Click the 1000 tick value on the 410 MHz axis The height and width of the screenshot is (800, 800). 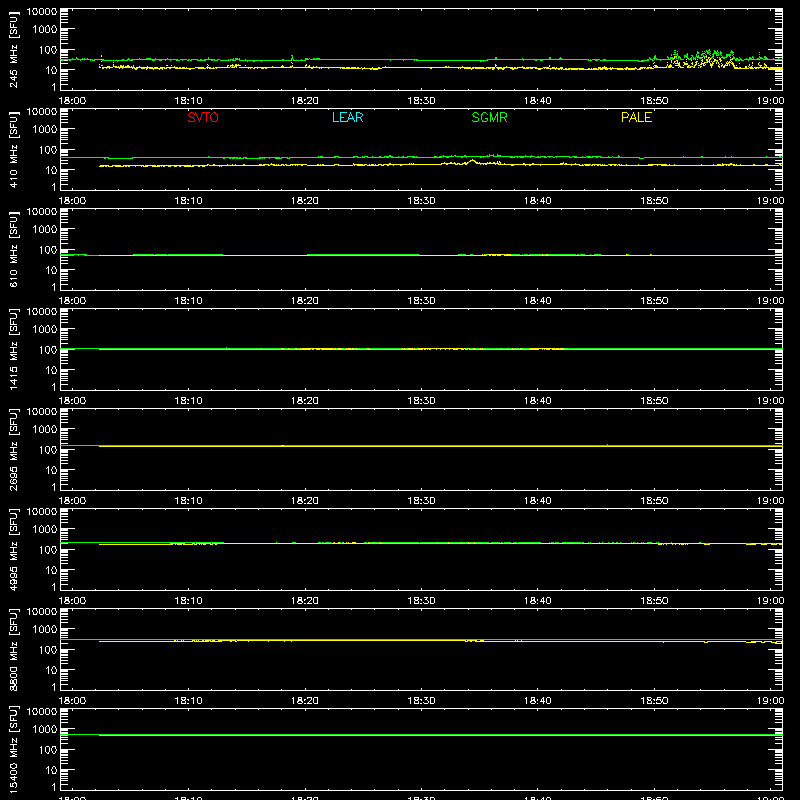click(45, 130)
